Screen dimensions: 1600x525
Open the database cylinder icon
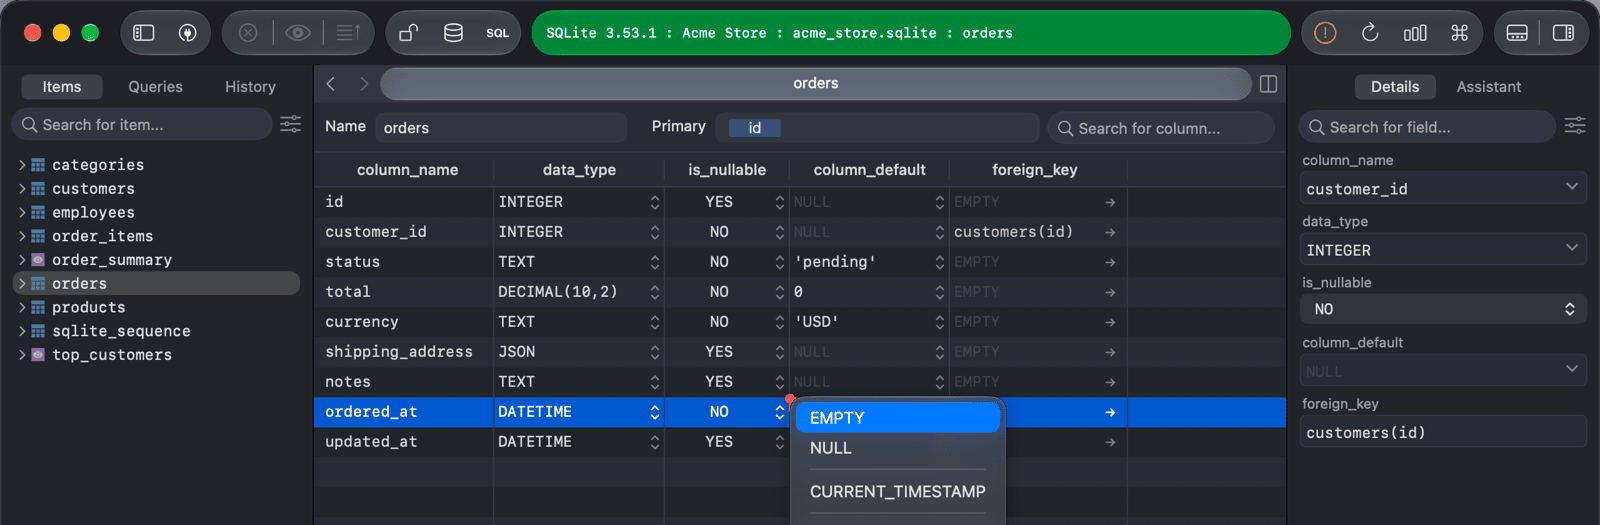453,33
